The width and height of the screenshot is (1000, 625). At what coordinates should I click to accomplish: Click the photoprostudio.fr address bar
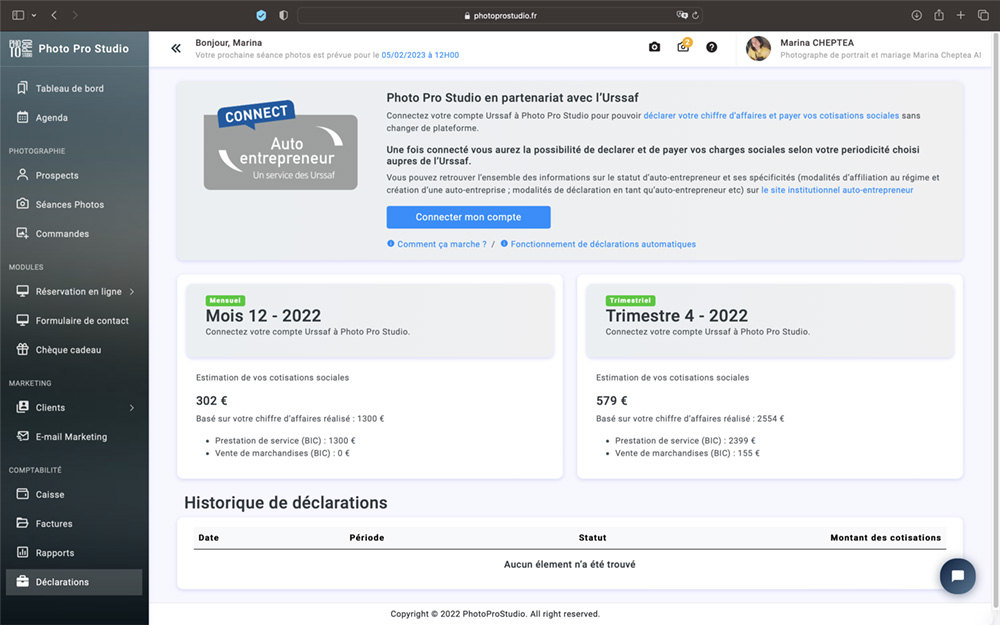click(500, 15)
